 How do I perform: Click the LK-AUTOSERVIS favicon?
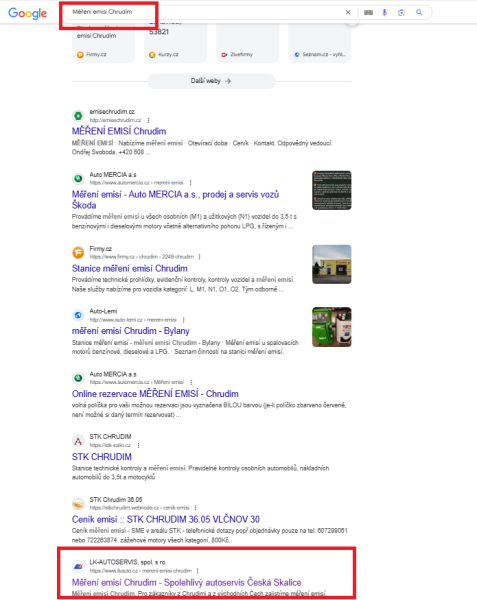tap(78, 566)
